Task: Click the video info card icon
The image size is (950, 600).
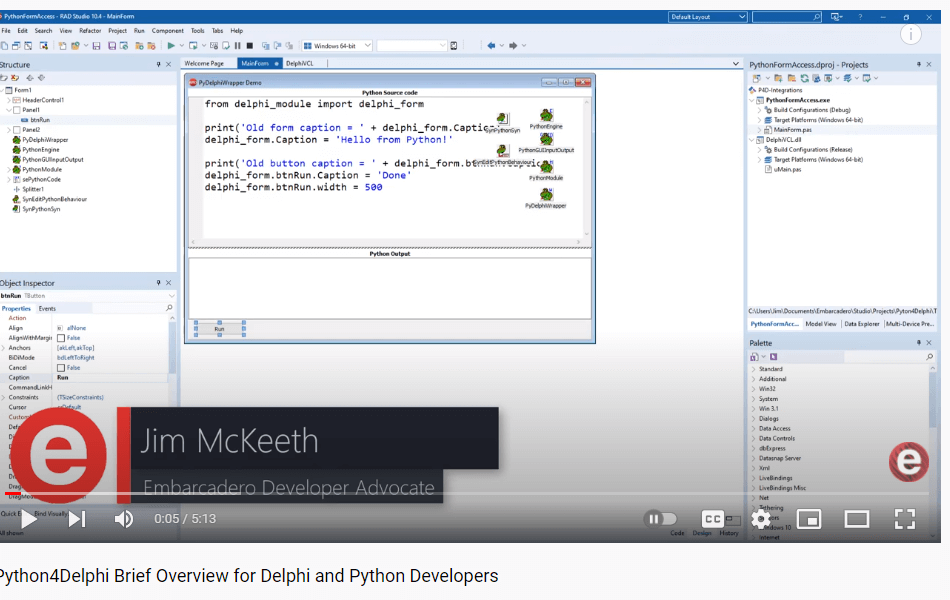Action: [x=911, y=35]
